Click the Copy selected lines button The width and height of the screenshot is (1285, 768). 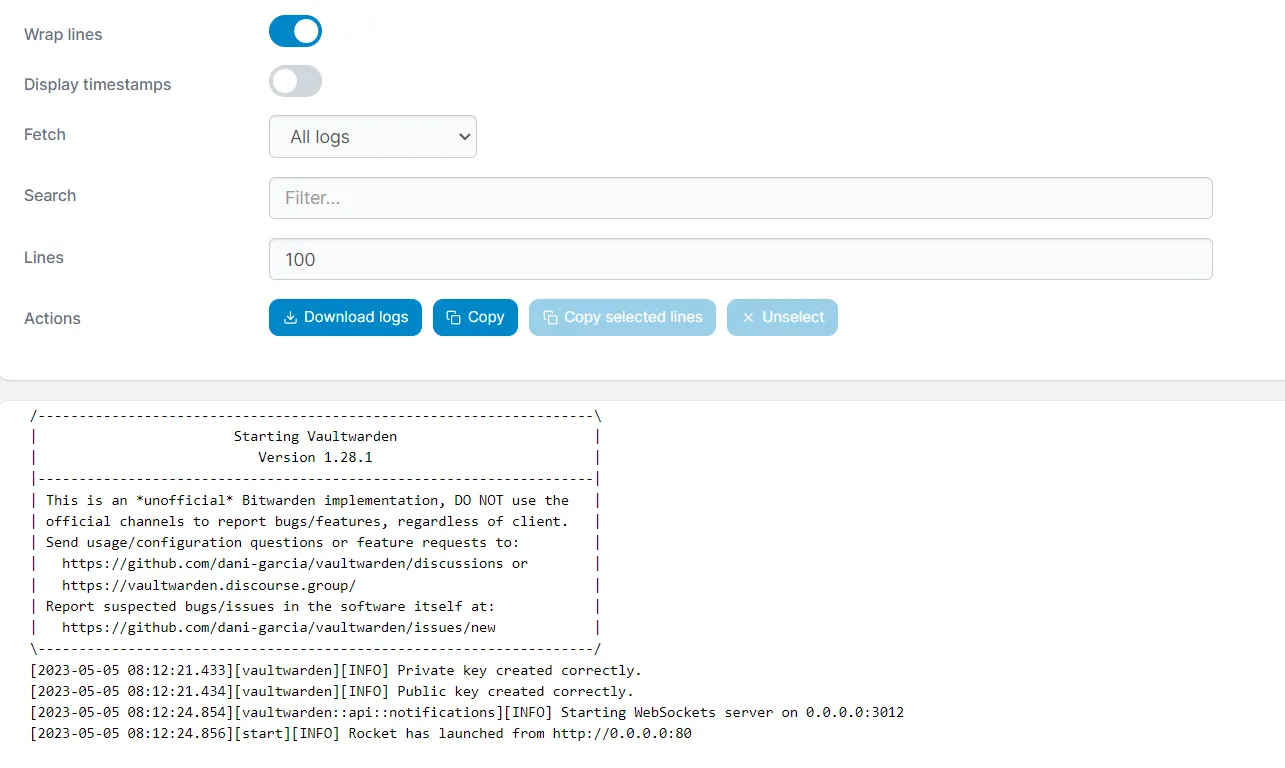click(x=622, y=318)
